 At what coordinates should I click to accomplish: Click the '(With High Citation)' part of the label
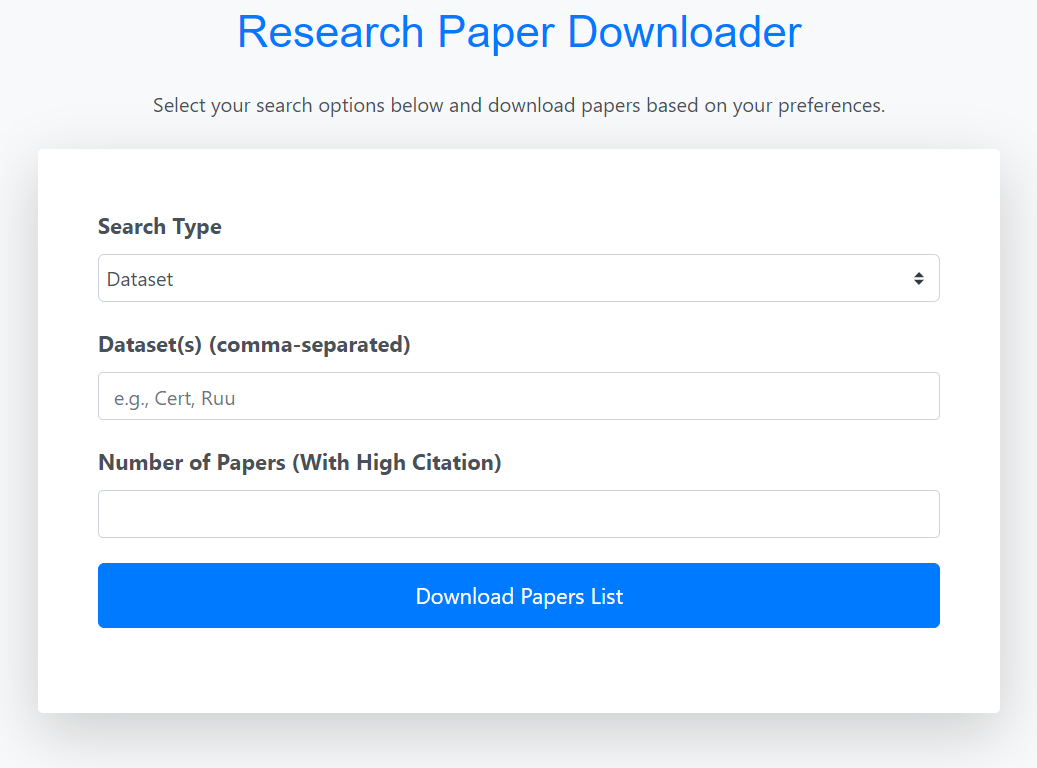[x=396, y=463]
